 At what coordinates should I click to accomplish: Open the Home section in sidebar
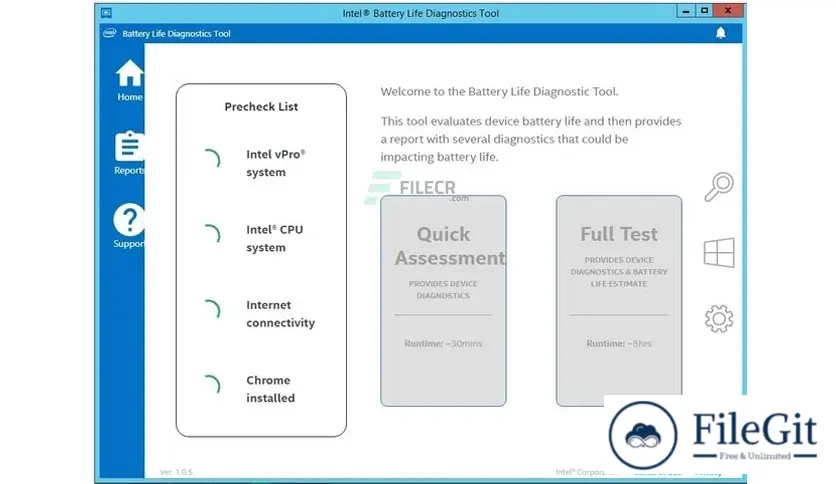click(130, 80)
